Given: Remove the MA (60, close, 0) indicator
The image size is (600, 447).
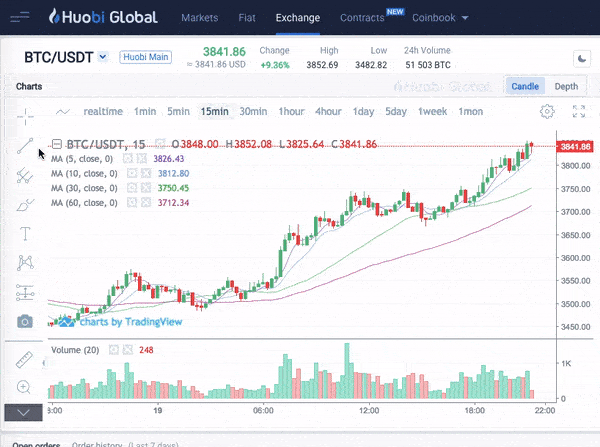Looking at the screenshot, I should click(146, 202).
